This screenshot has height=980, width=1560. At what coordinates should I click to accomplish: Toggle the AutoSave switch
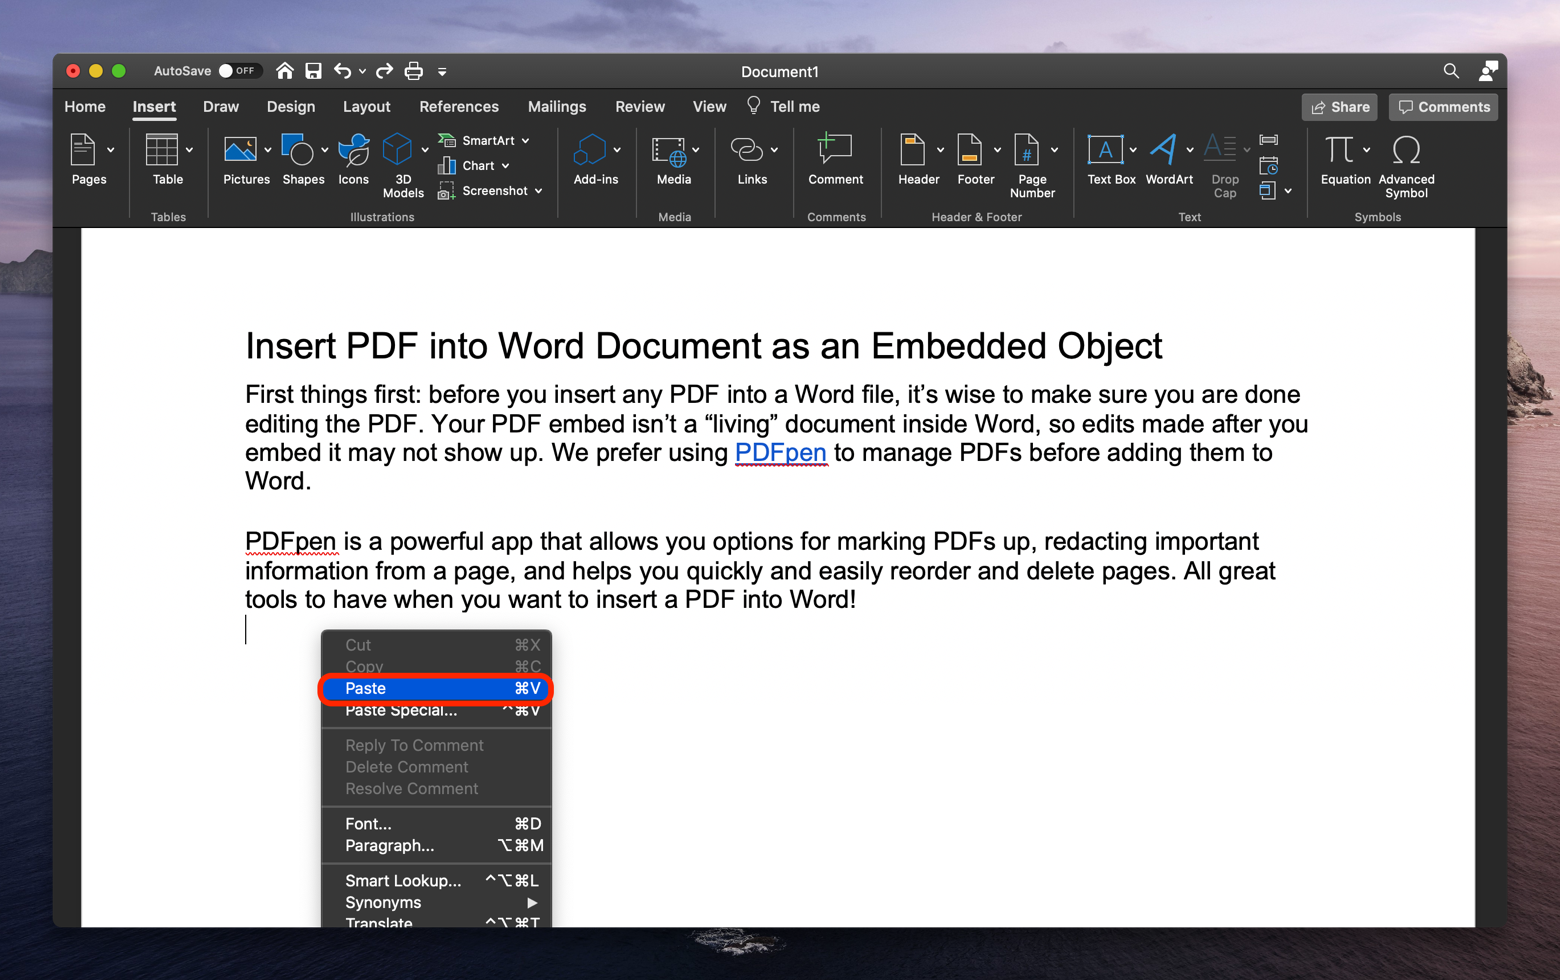(x=237, y=71)
